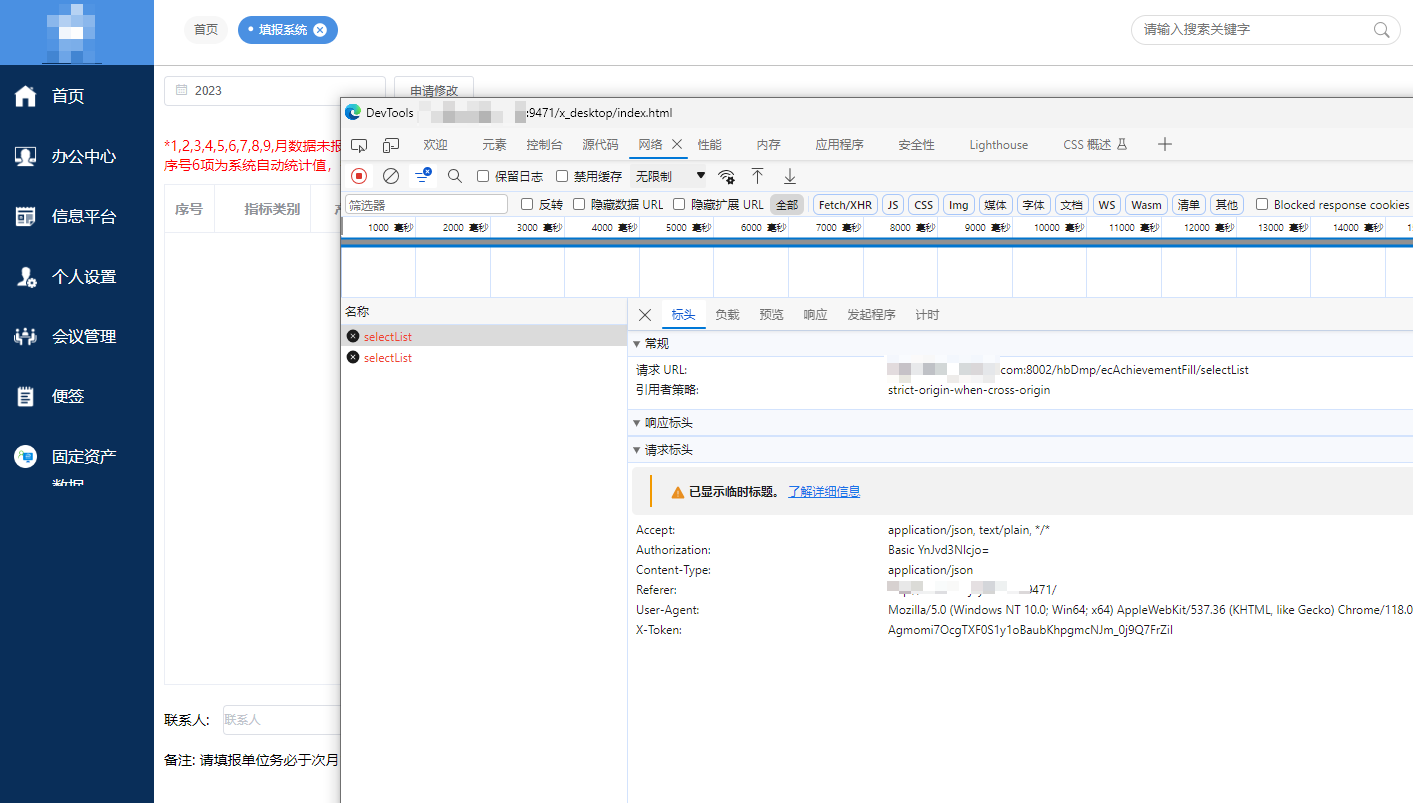
Task: Toggle device emulation icon in DevTools
Action: pyautogui.click(x=391, y=145)
